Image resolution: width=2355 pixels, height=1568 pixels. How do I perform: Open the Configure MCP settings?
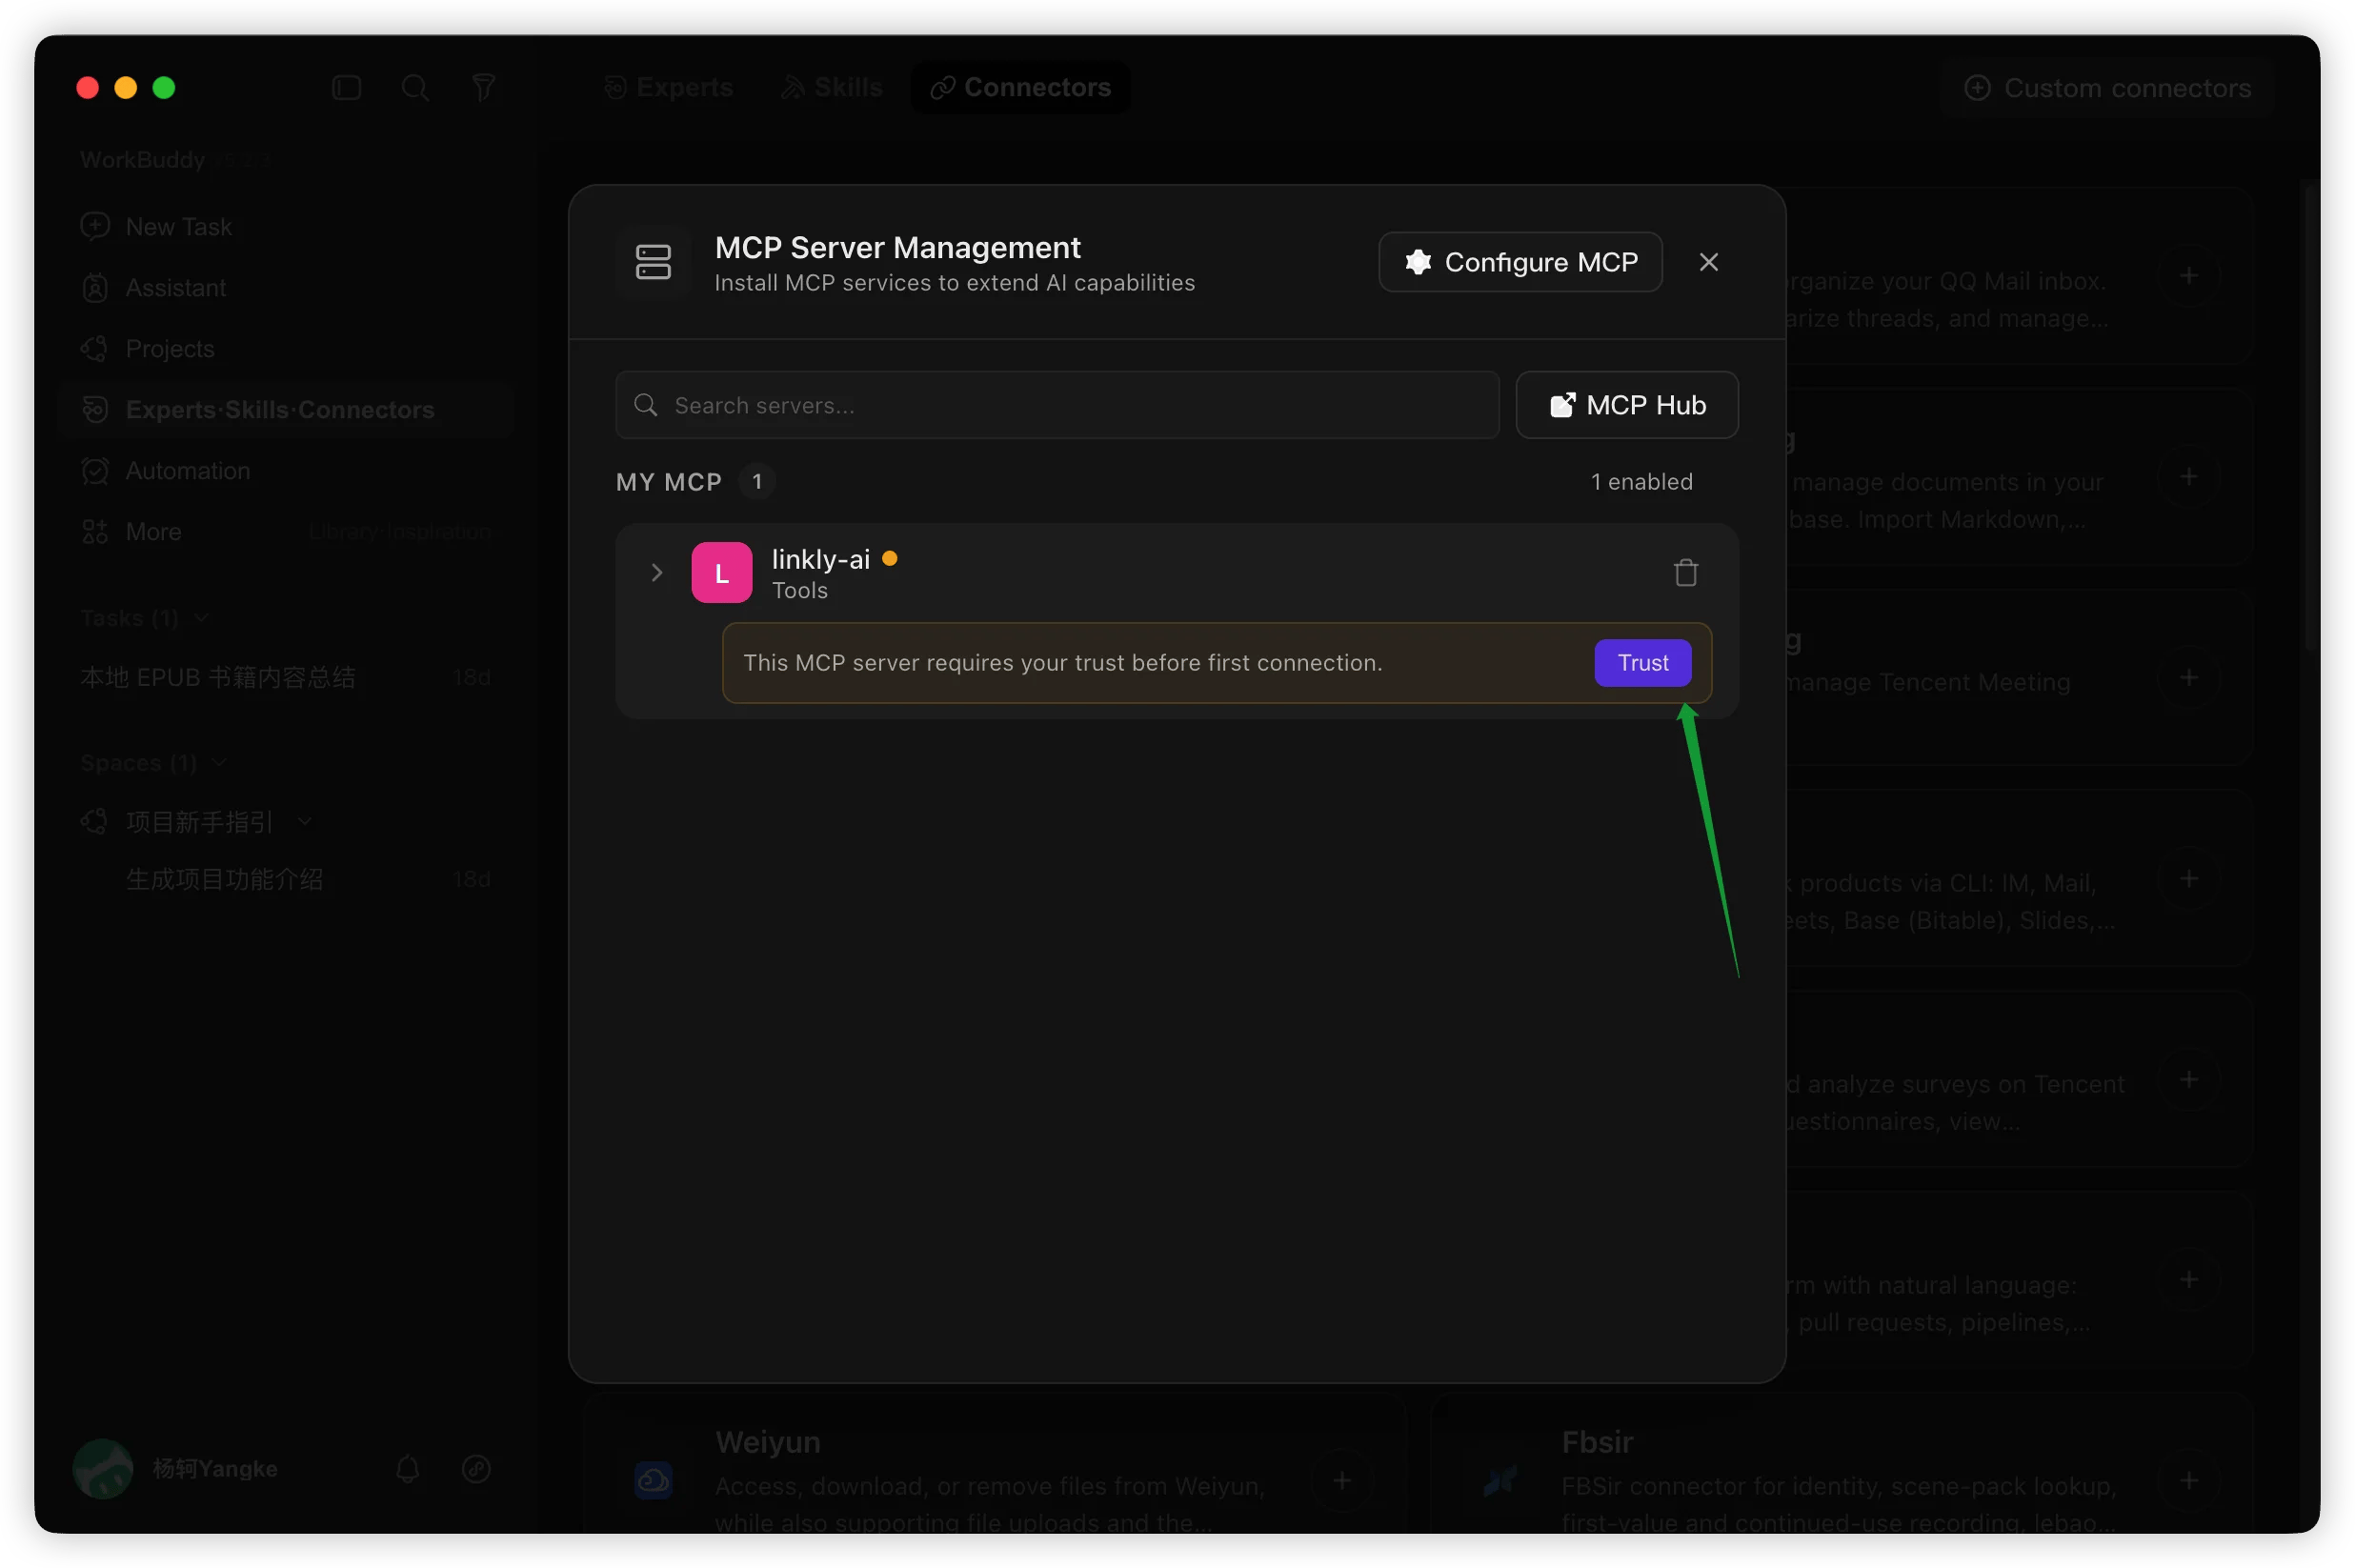[1520, 262]
